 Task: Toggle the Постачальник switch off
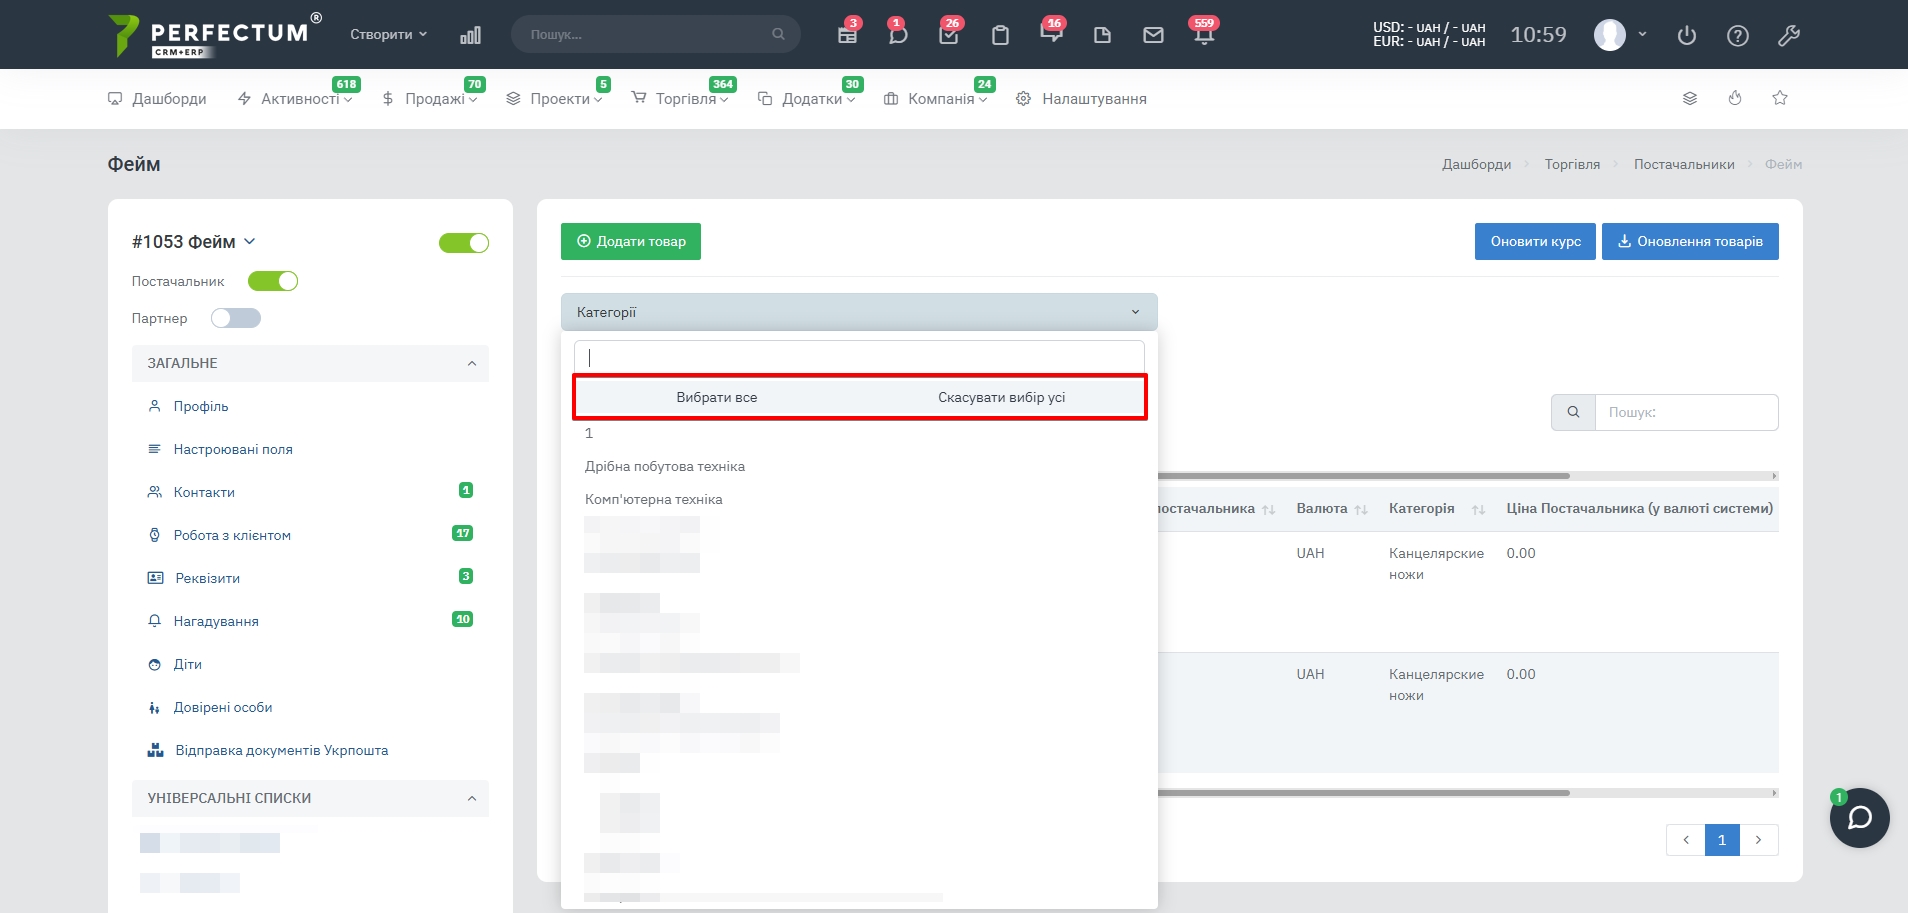coord(273,281)
